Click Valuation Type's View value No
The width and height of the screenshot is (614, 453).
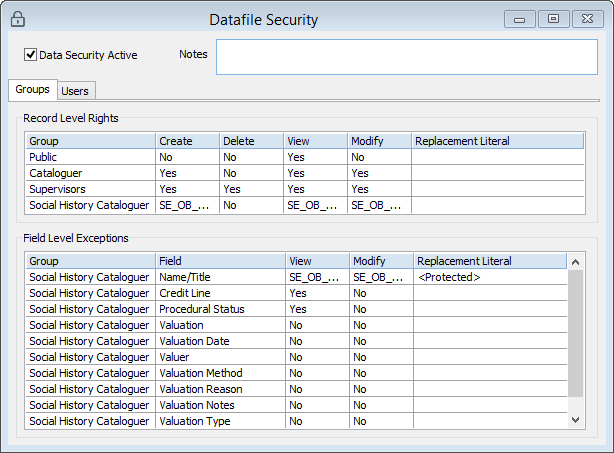point(318,421)
